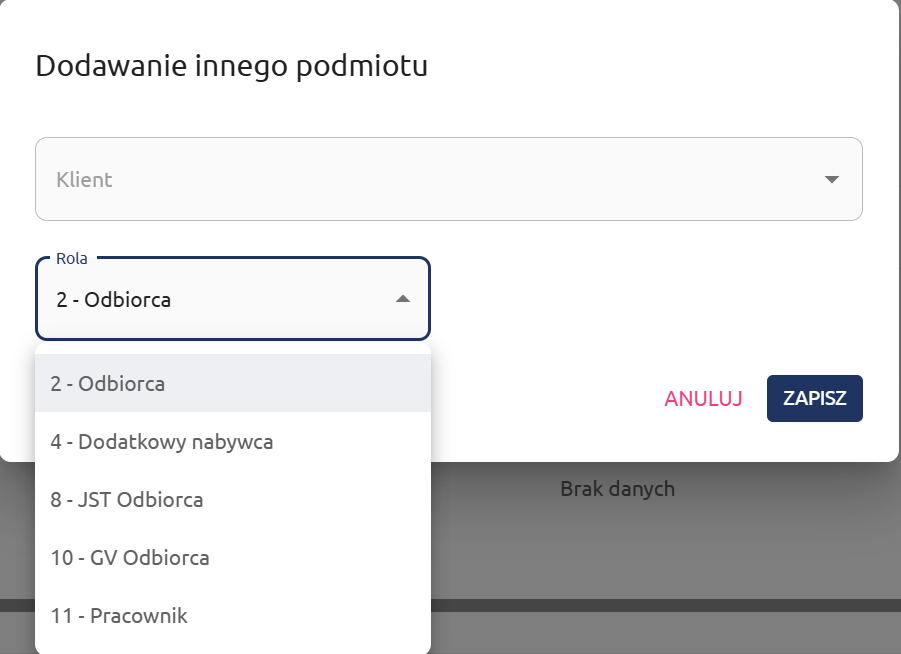Click the "Klient" placeholder text
The image size is (901, 654).
point(85,180)
